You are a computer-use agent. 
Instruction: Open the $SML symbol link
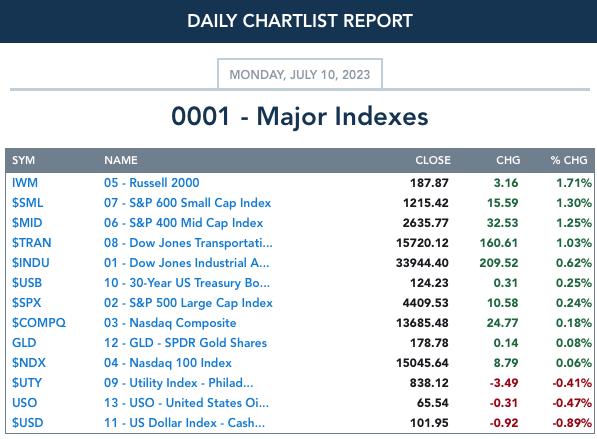tap(27, 203)
